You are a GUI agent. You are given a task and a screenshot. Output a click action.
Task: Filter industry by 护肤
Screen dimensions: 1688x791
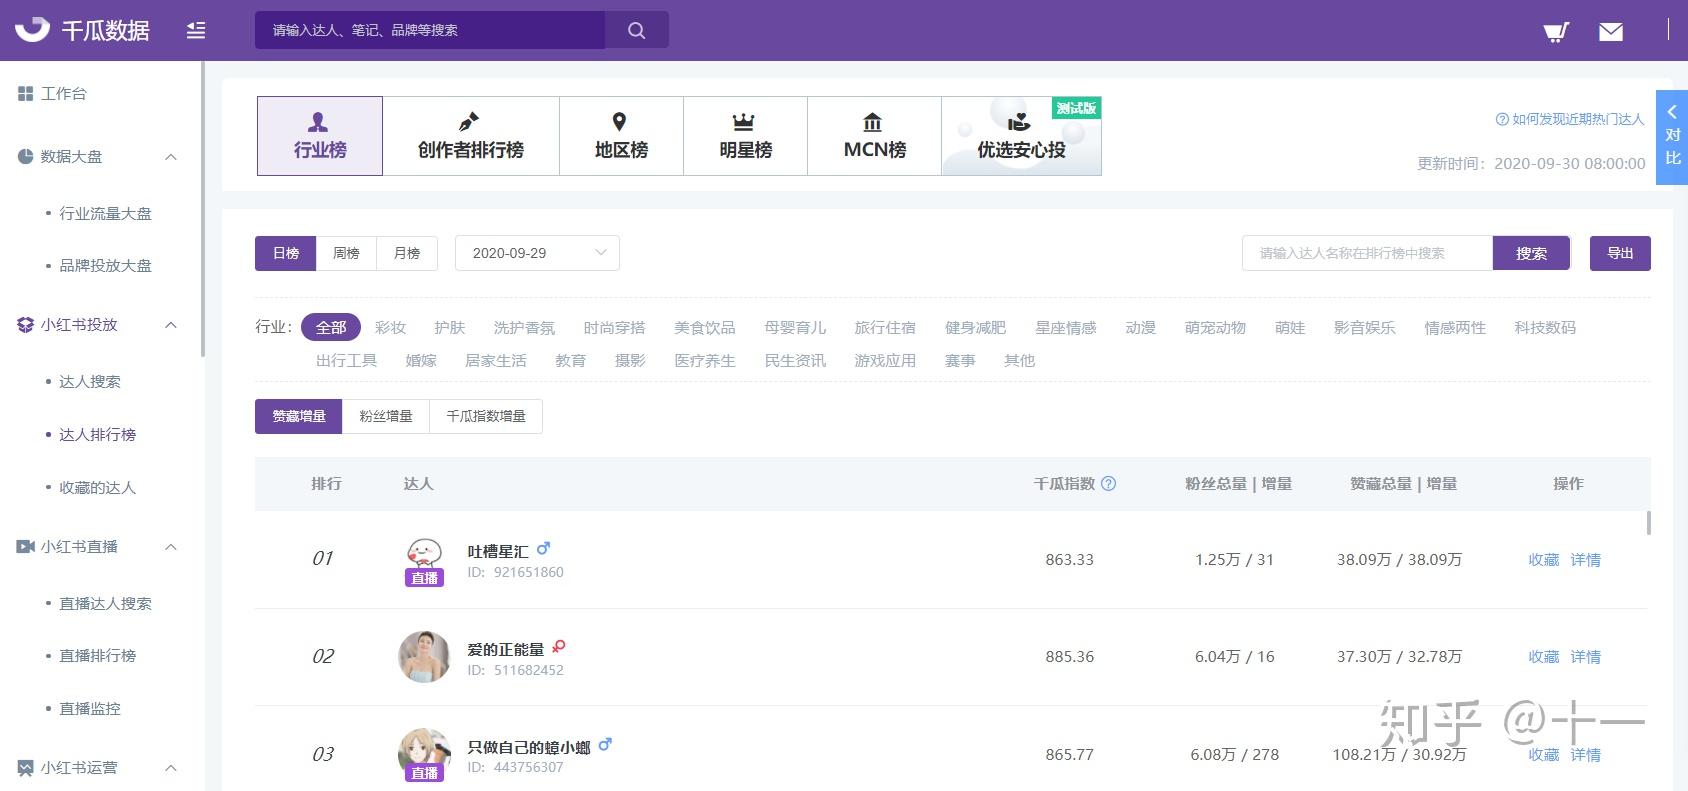coord(450,327)
